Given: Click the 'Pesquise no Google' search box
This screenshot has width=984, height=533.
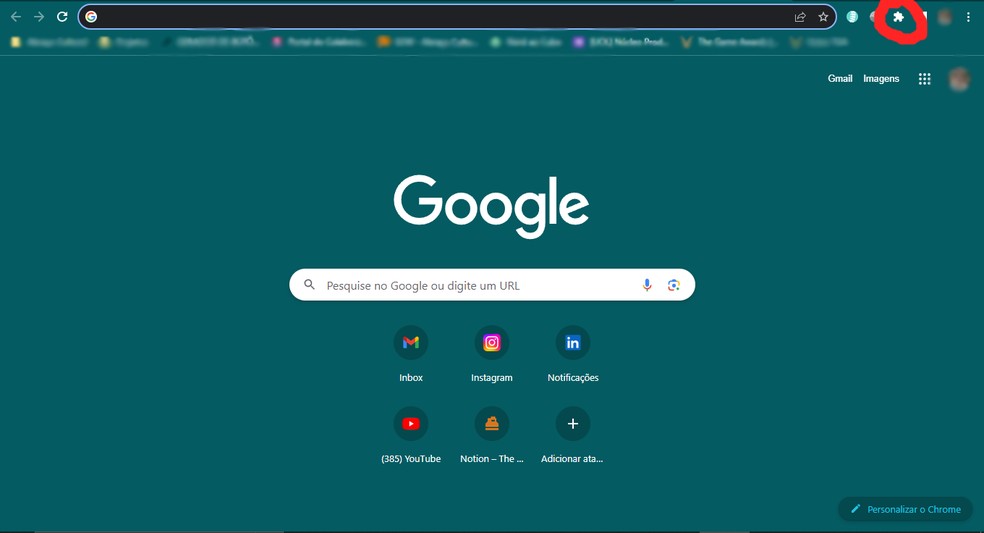Looking at the screenshot, I should pos(492,285).
